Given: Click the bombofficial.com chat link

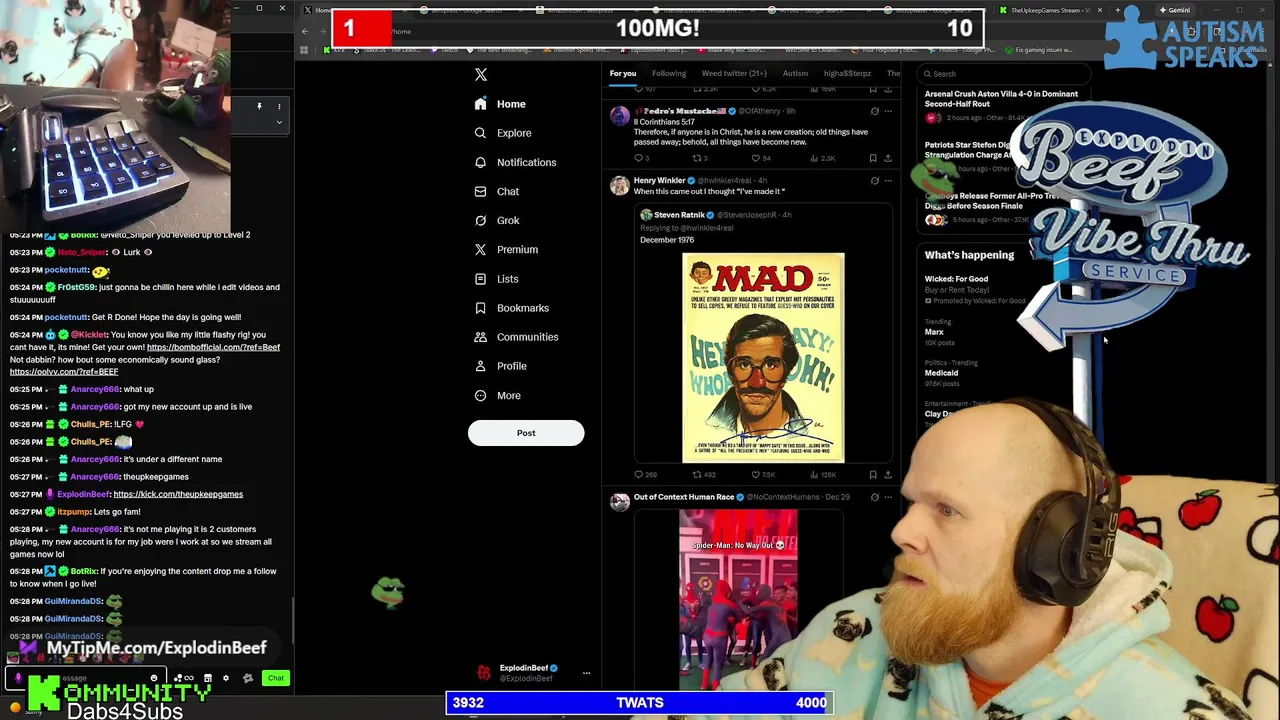Looking at the screenshot, I should coord(213,347).
